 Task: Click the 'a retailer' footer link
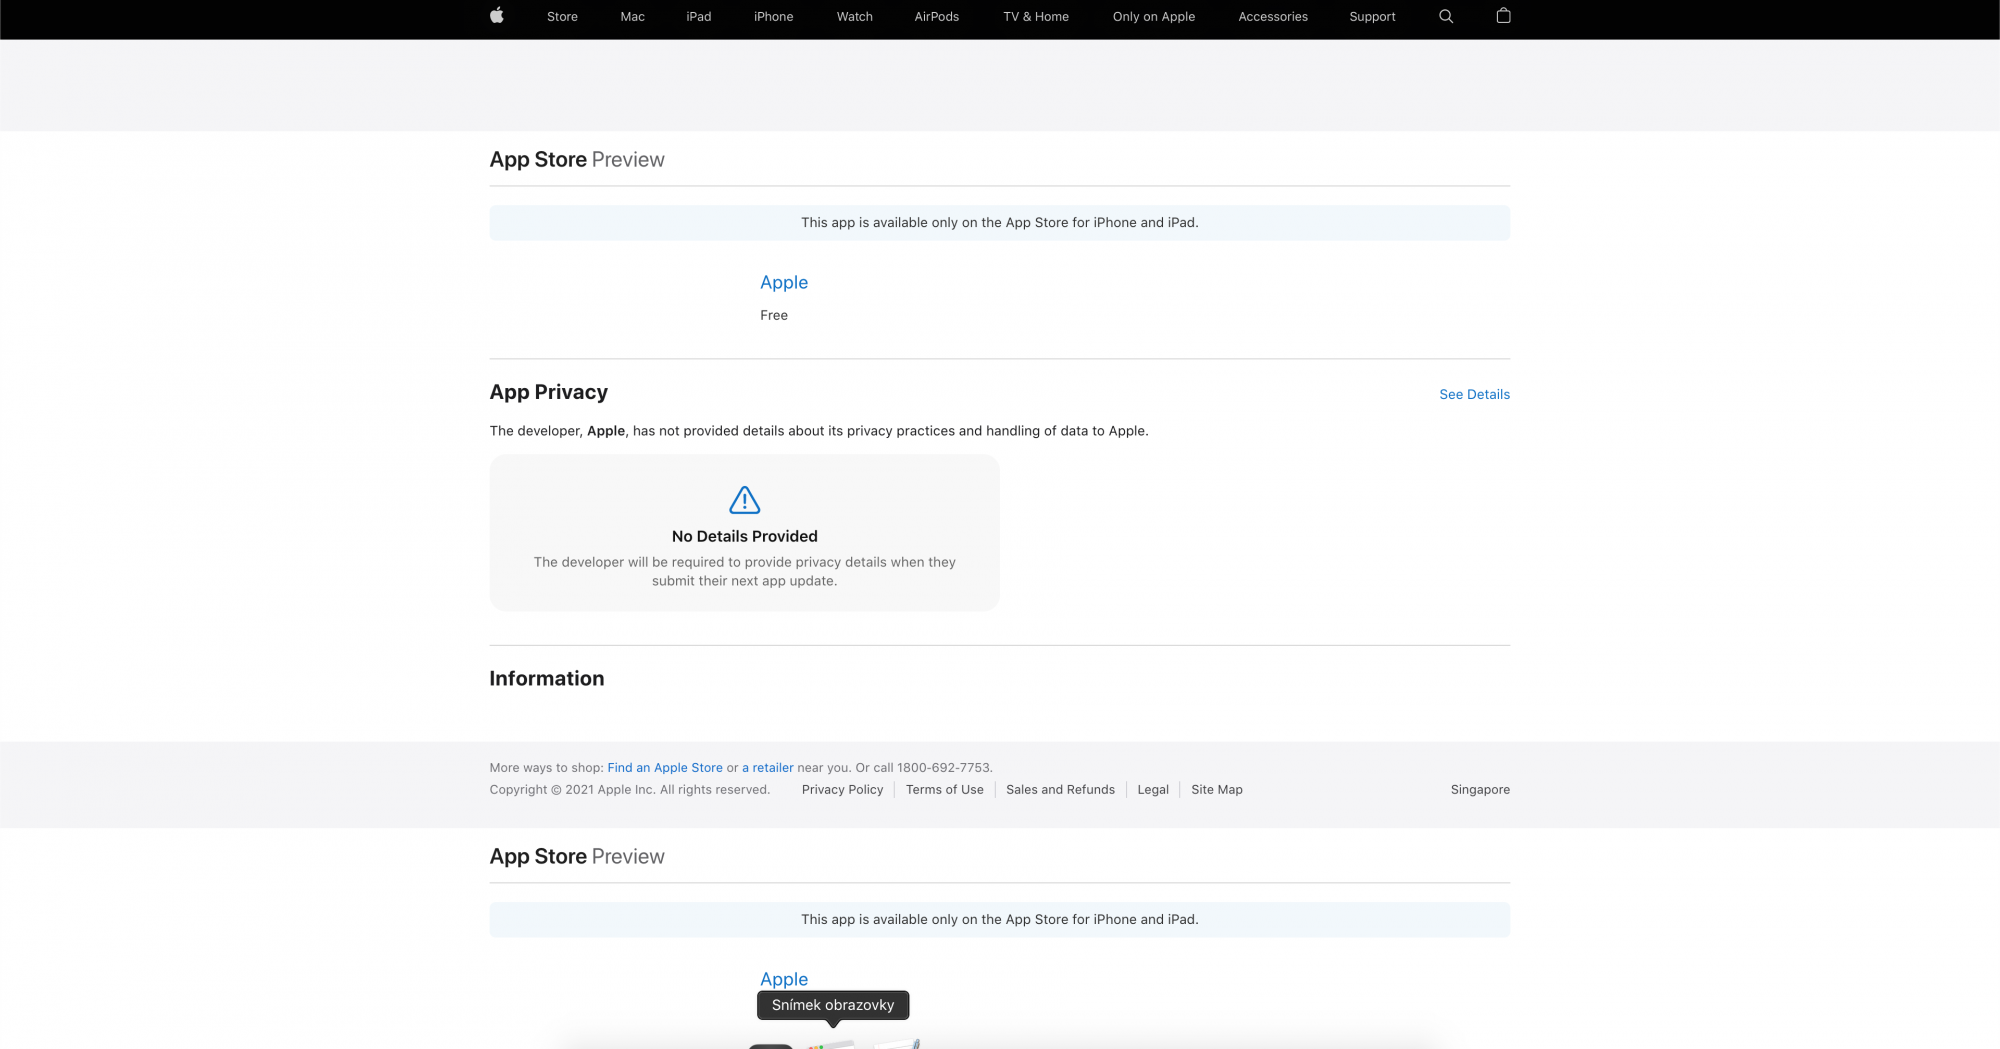(768, 768)
